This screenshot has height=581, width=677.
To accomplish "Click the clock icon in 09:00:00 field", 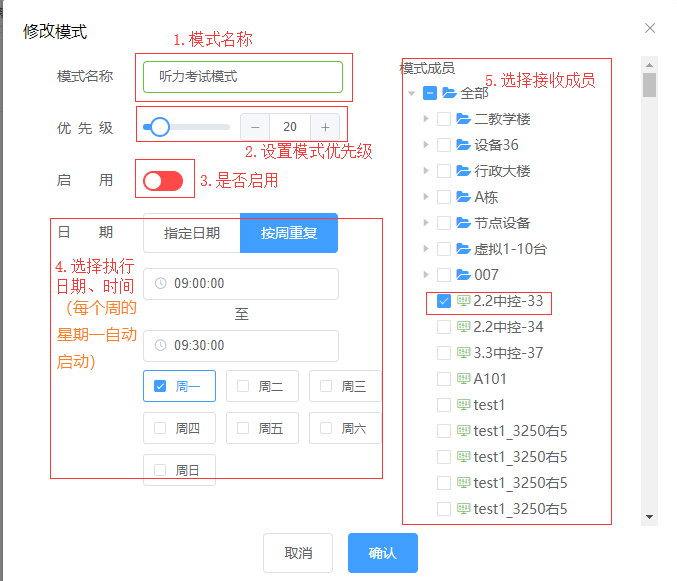I will click(161, 284).
